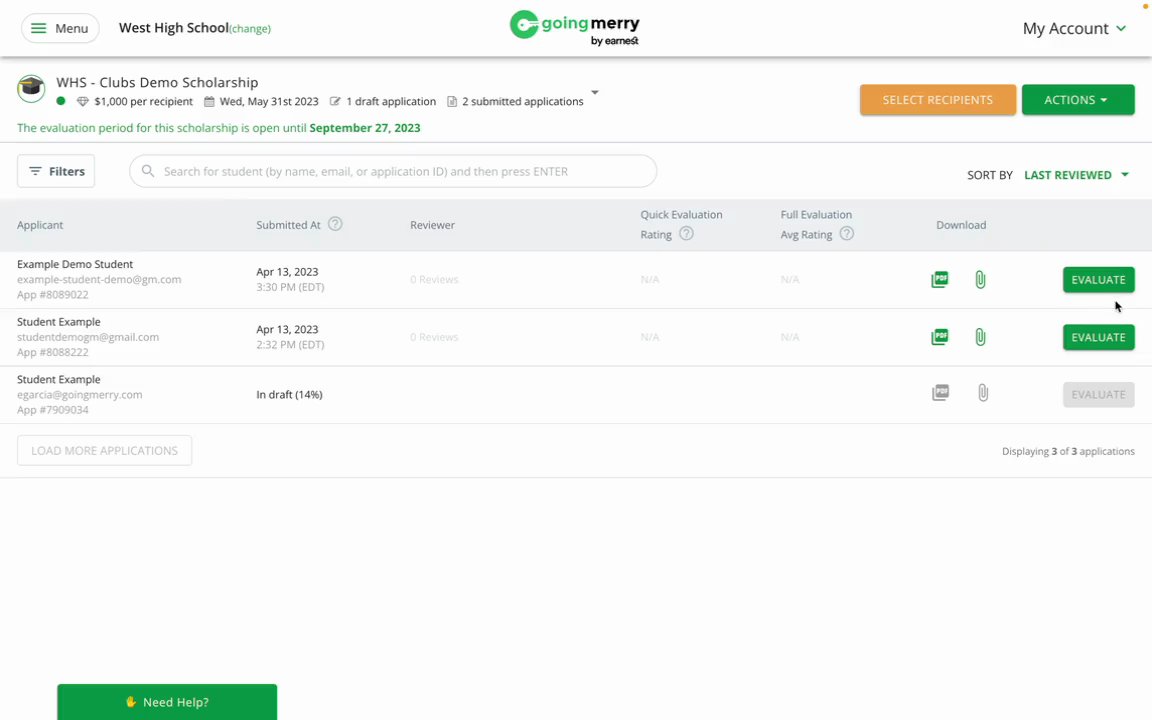Click Displaying 3 of 3 applications text
The image size is (1152, 720).
[x=1068, y=451]
